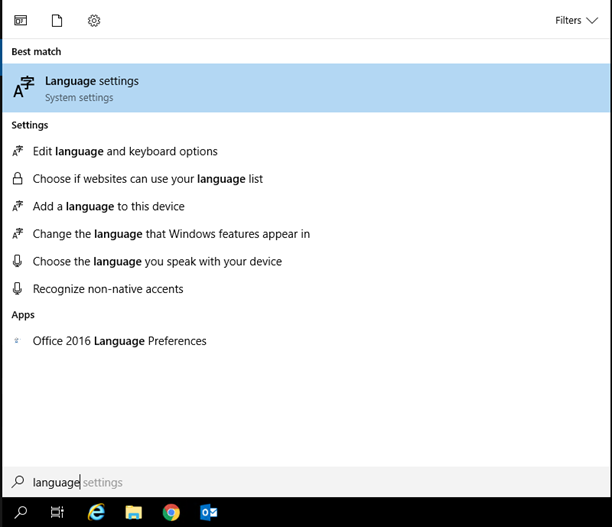Launch Internet Explorer from the taskbar
This screenshot has width=612, height=527.
pos(96,512)
